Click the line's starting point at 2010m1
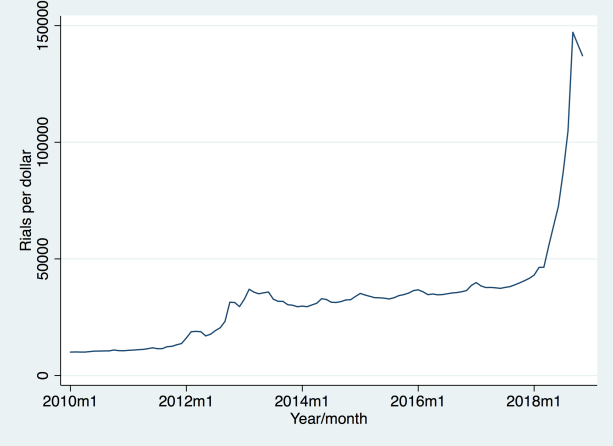 click(70, 352)
